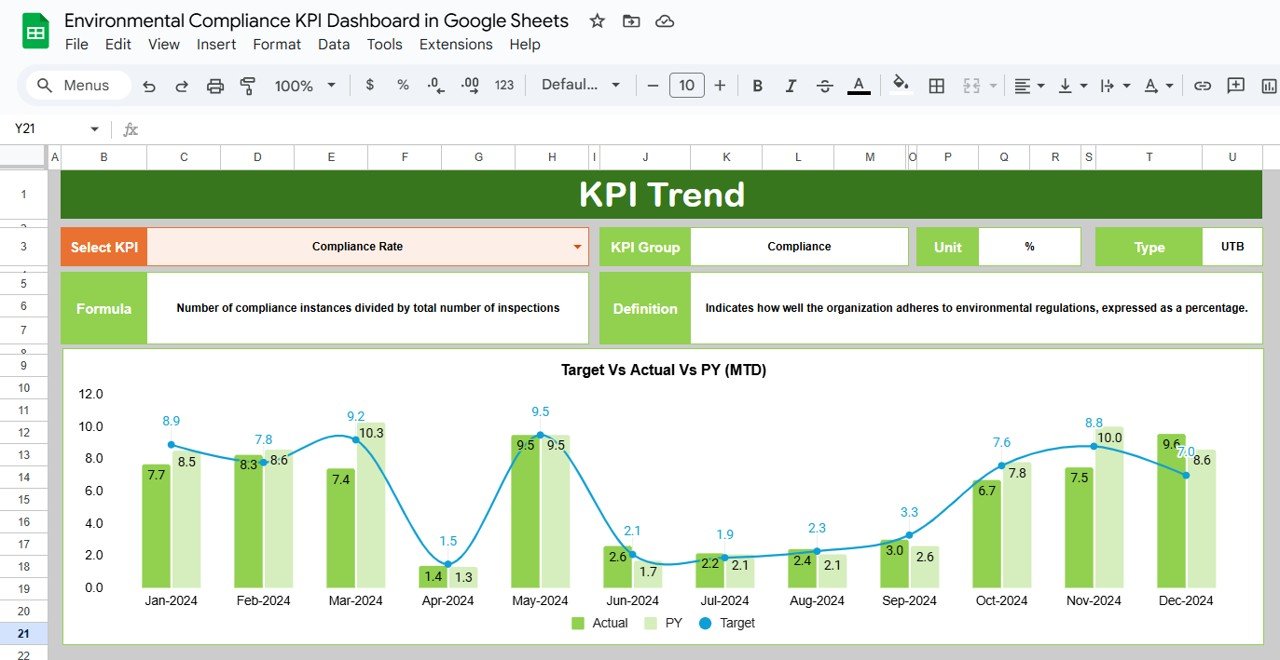Click the Target Vs Actual chart title

[664, 370]
